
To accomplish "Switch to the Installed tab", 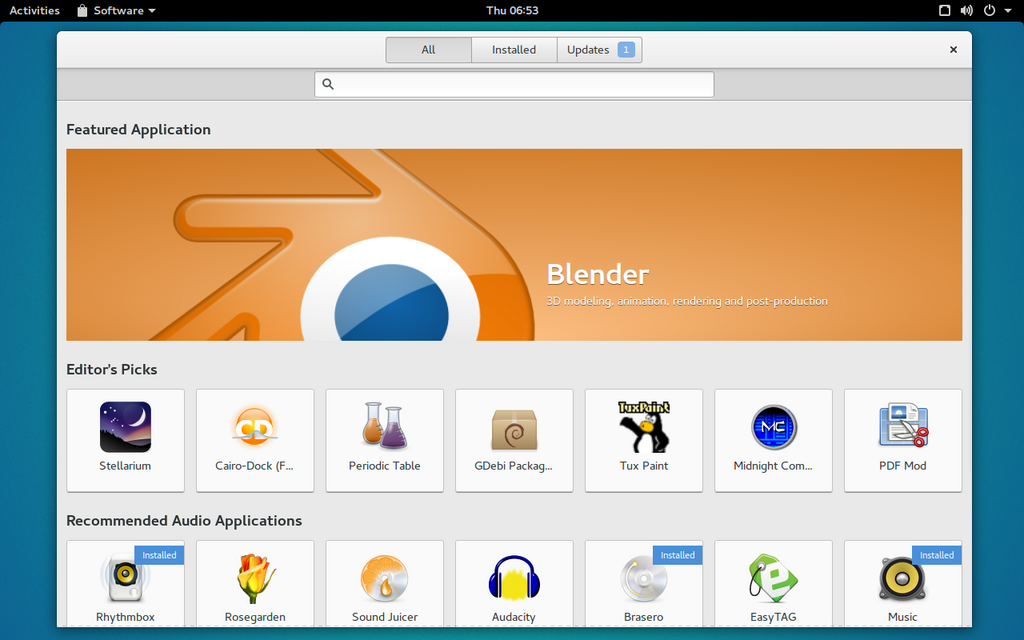I will coord(514,50).
